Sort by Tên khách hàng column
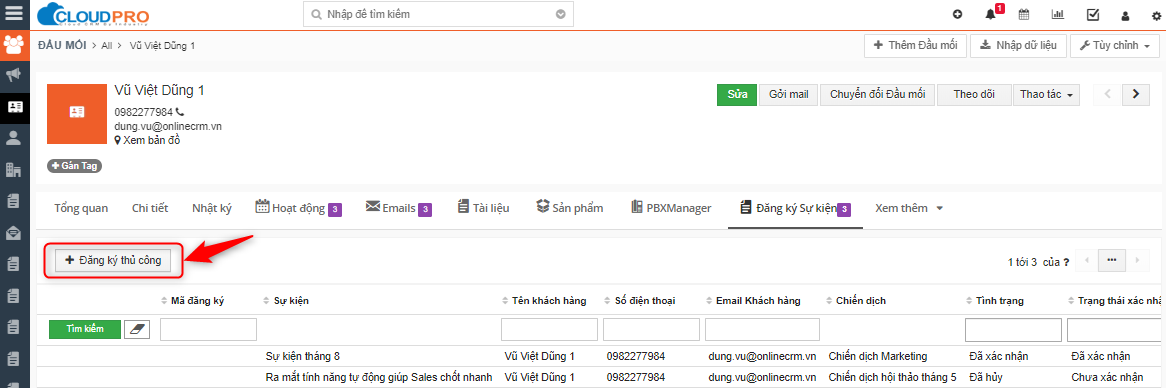This screenshot has width=1166, height=388. (544, 300)
